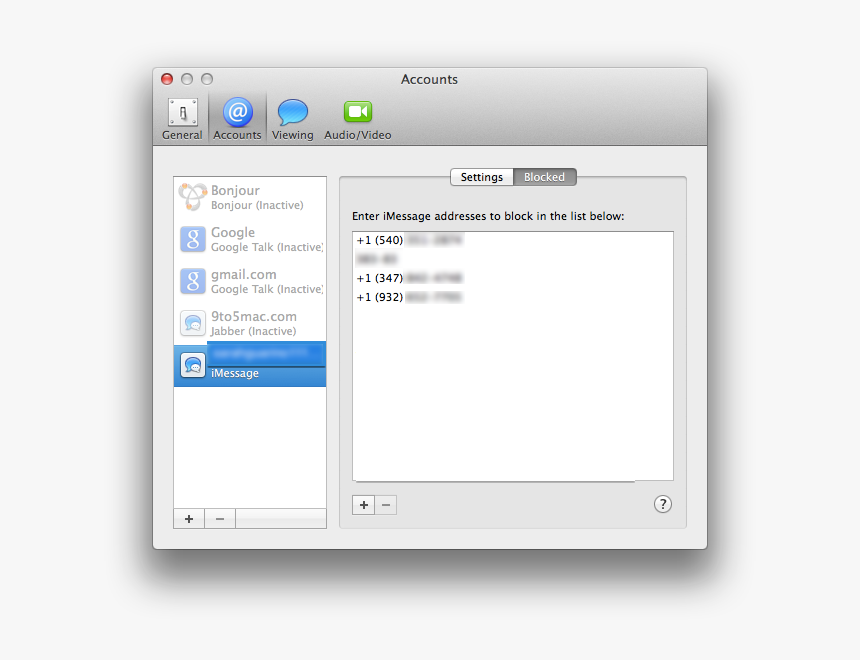
Task: Open help with the question mark button
Action: 663,504
